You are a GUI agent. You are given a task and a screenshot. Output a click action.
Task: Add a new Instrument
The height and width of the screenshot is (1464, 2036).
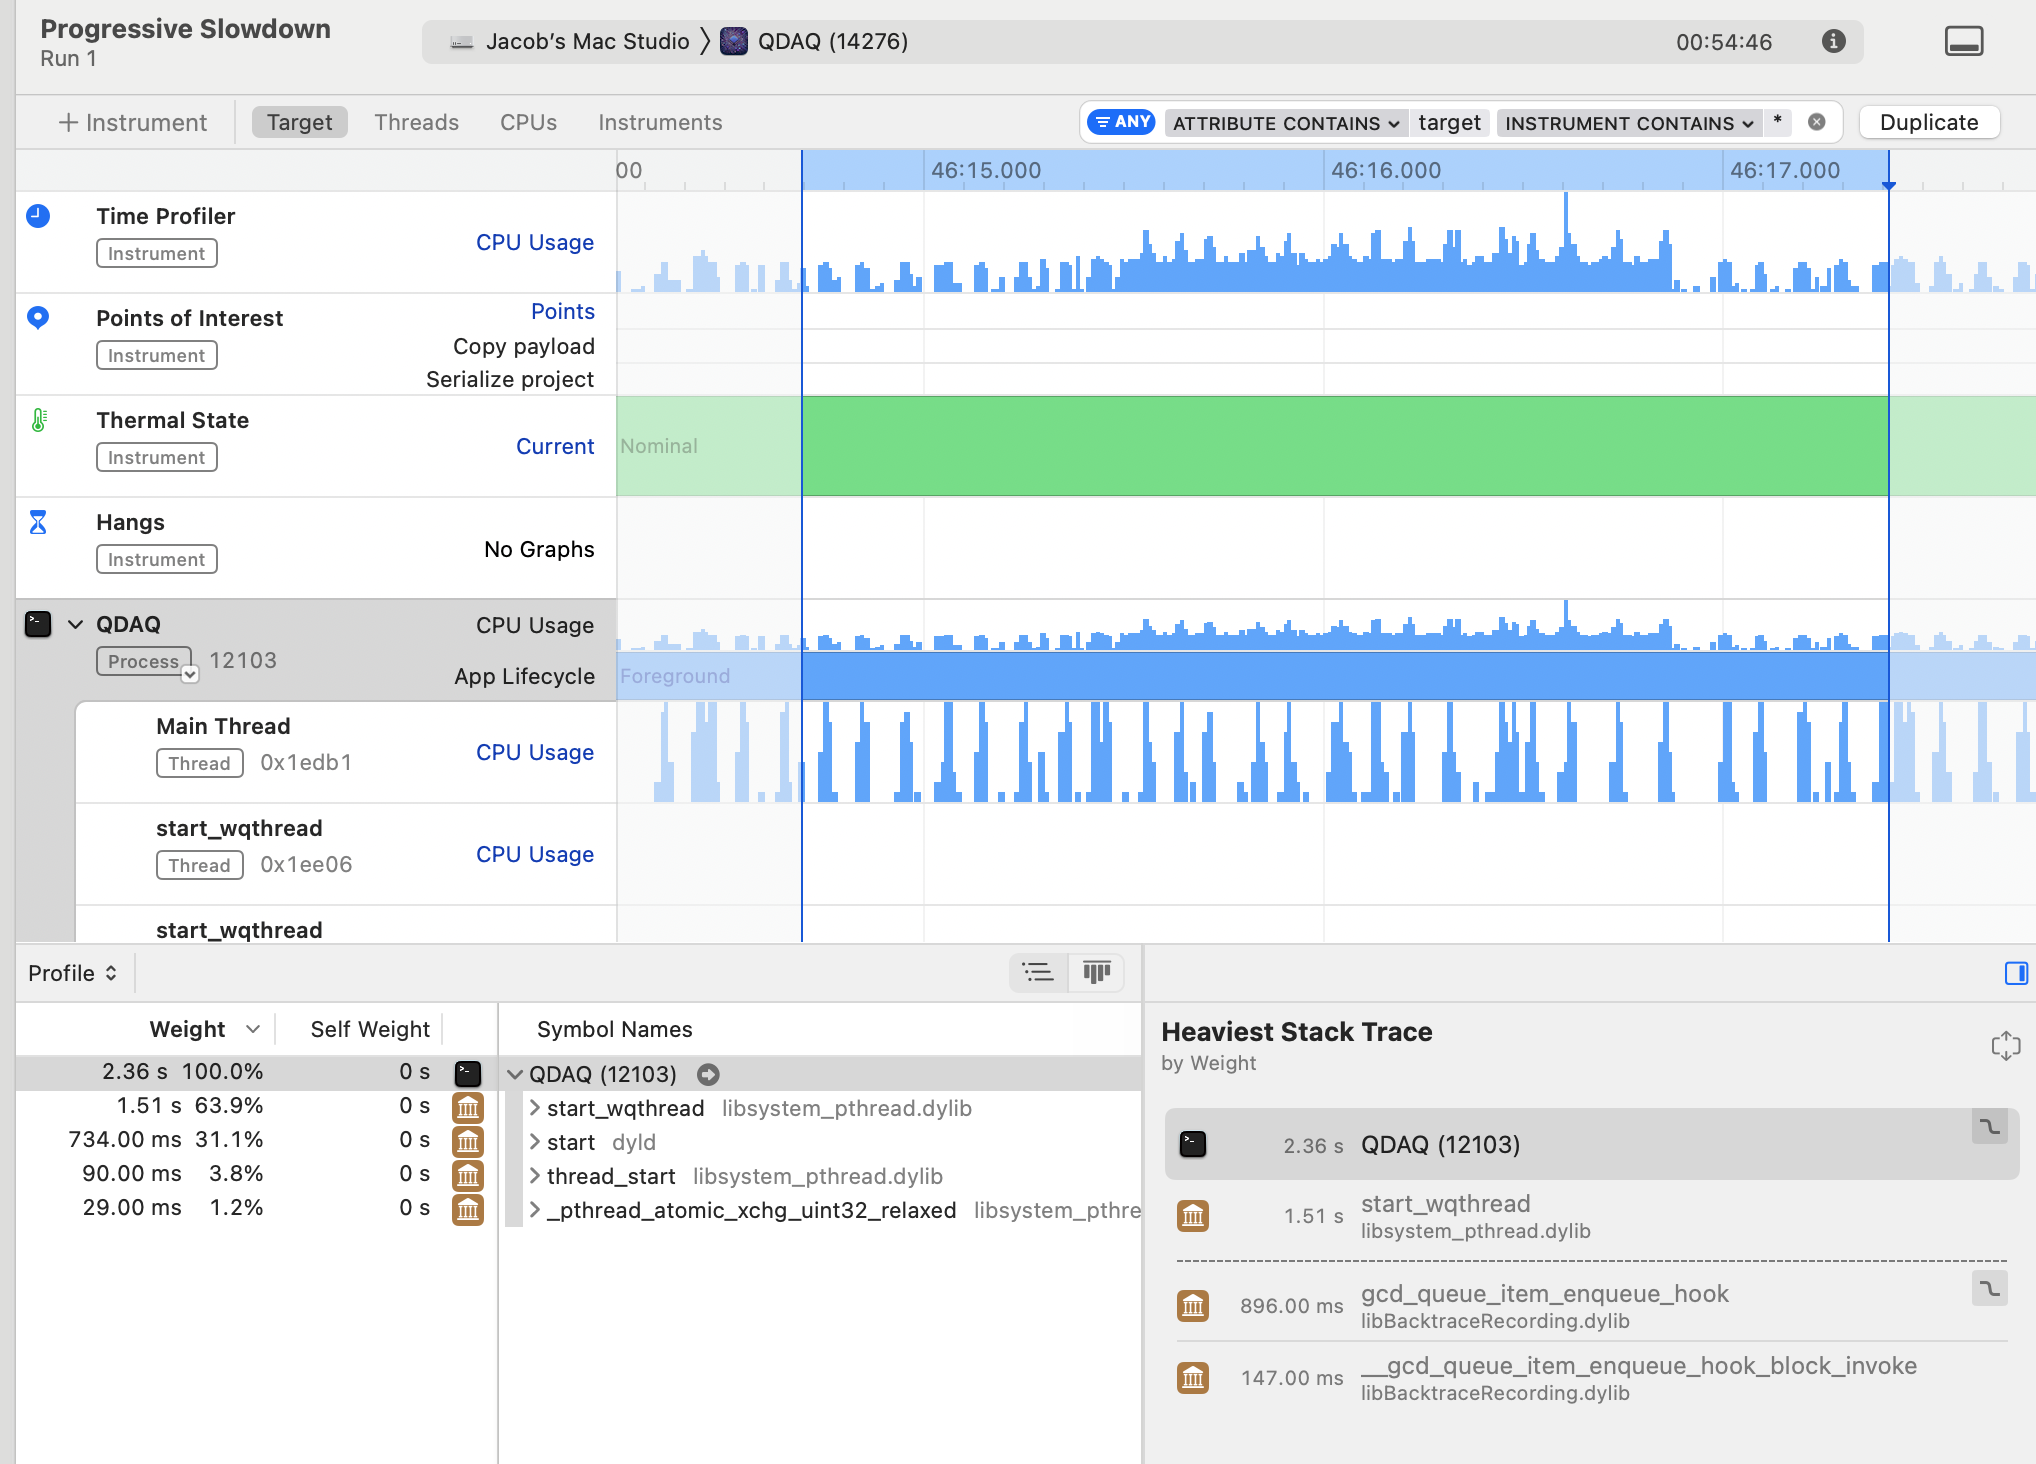132,122
